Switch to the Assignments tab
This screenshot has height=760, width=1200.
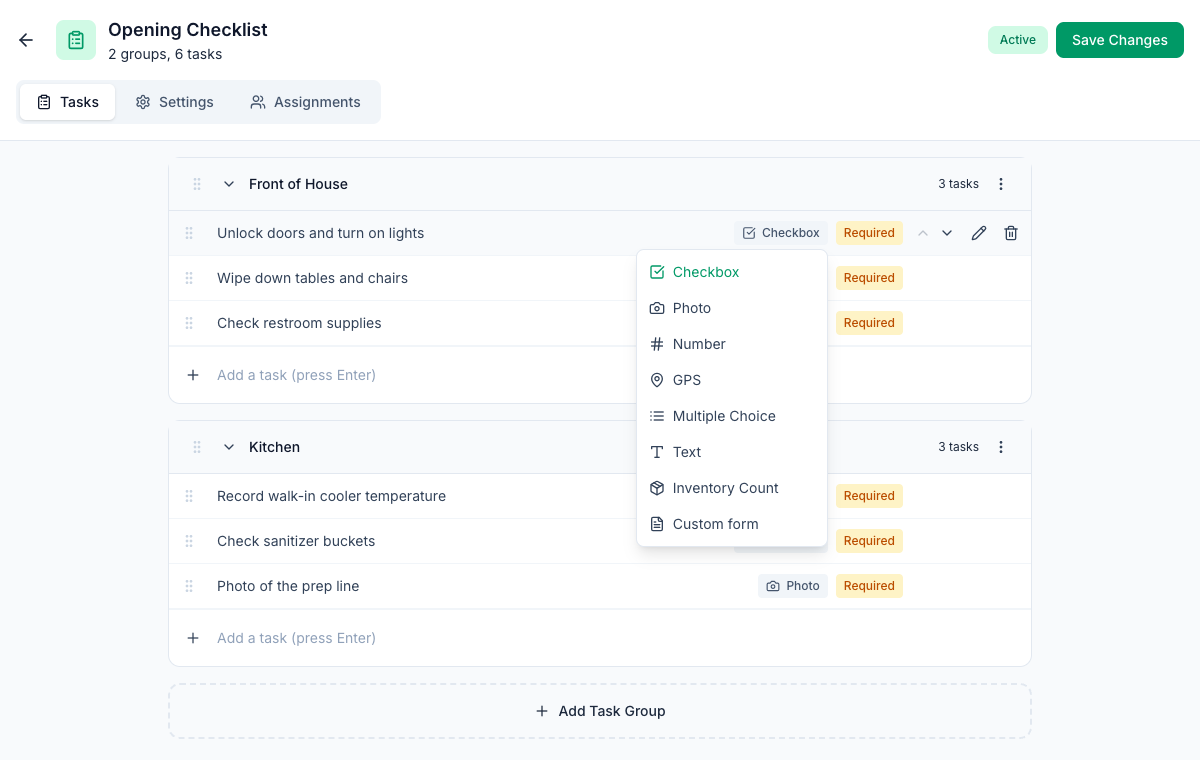(x=305, y=102)
